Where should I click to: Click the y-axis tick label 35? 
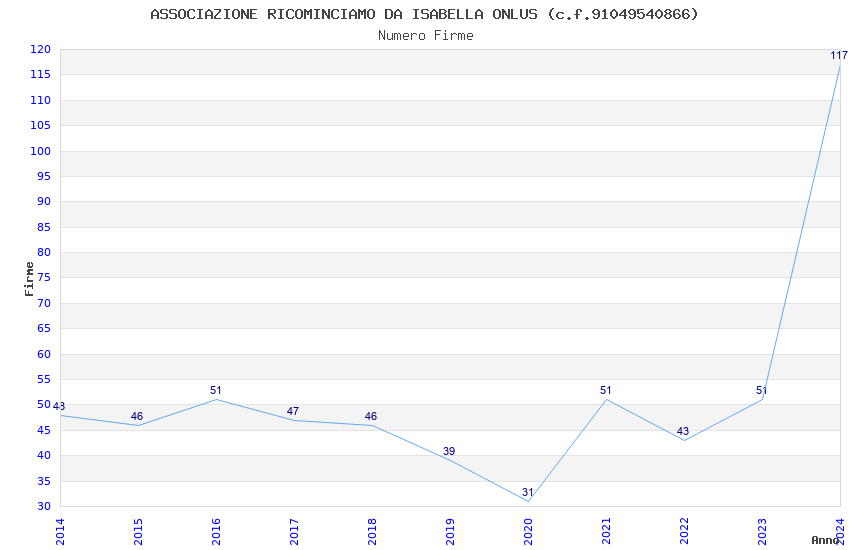pyautogui.click(x=44, y=481)
